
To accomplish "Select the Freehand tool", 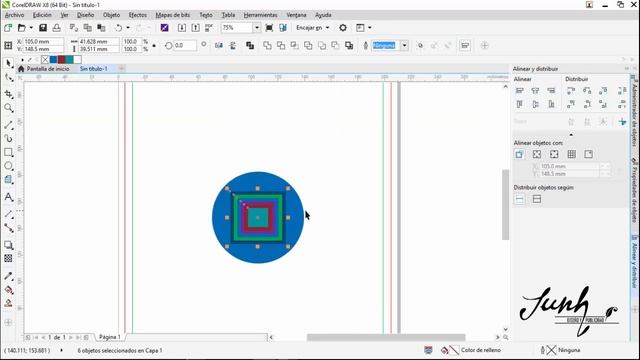I will pos(9,125).
